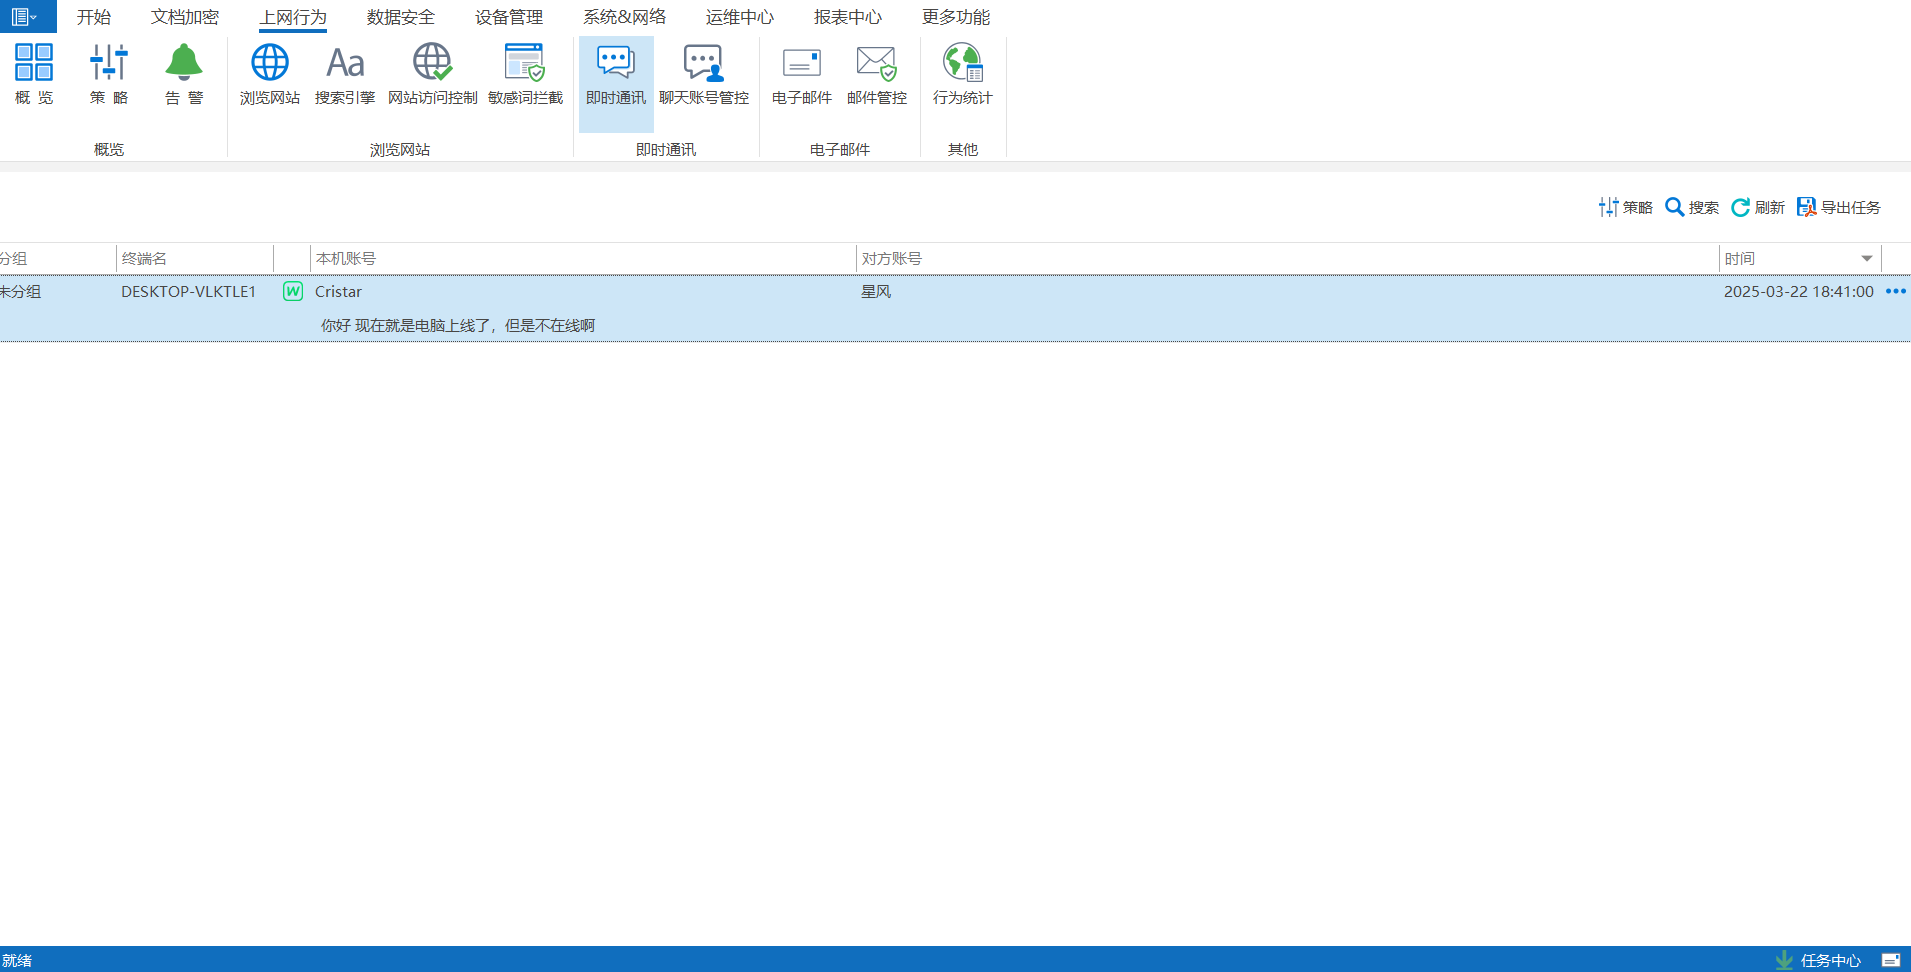Click the 刷新 refresh button
The image size is (1911, 972).
(1758, 207)
